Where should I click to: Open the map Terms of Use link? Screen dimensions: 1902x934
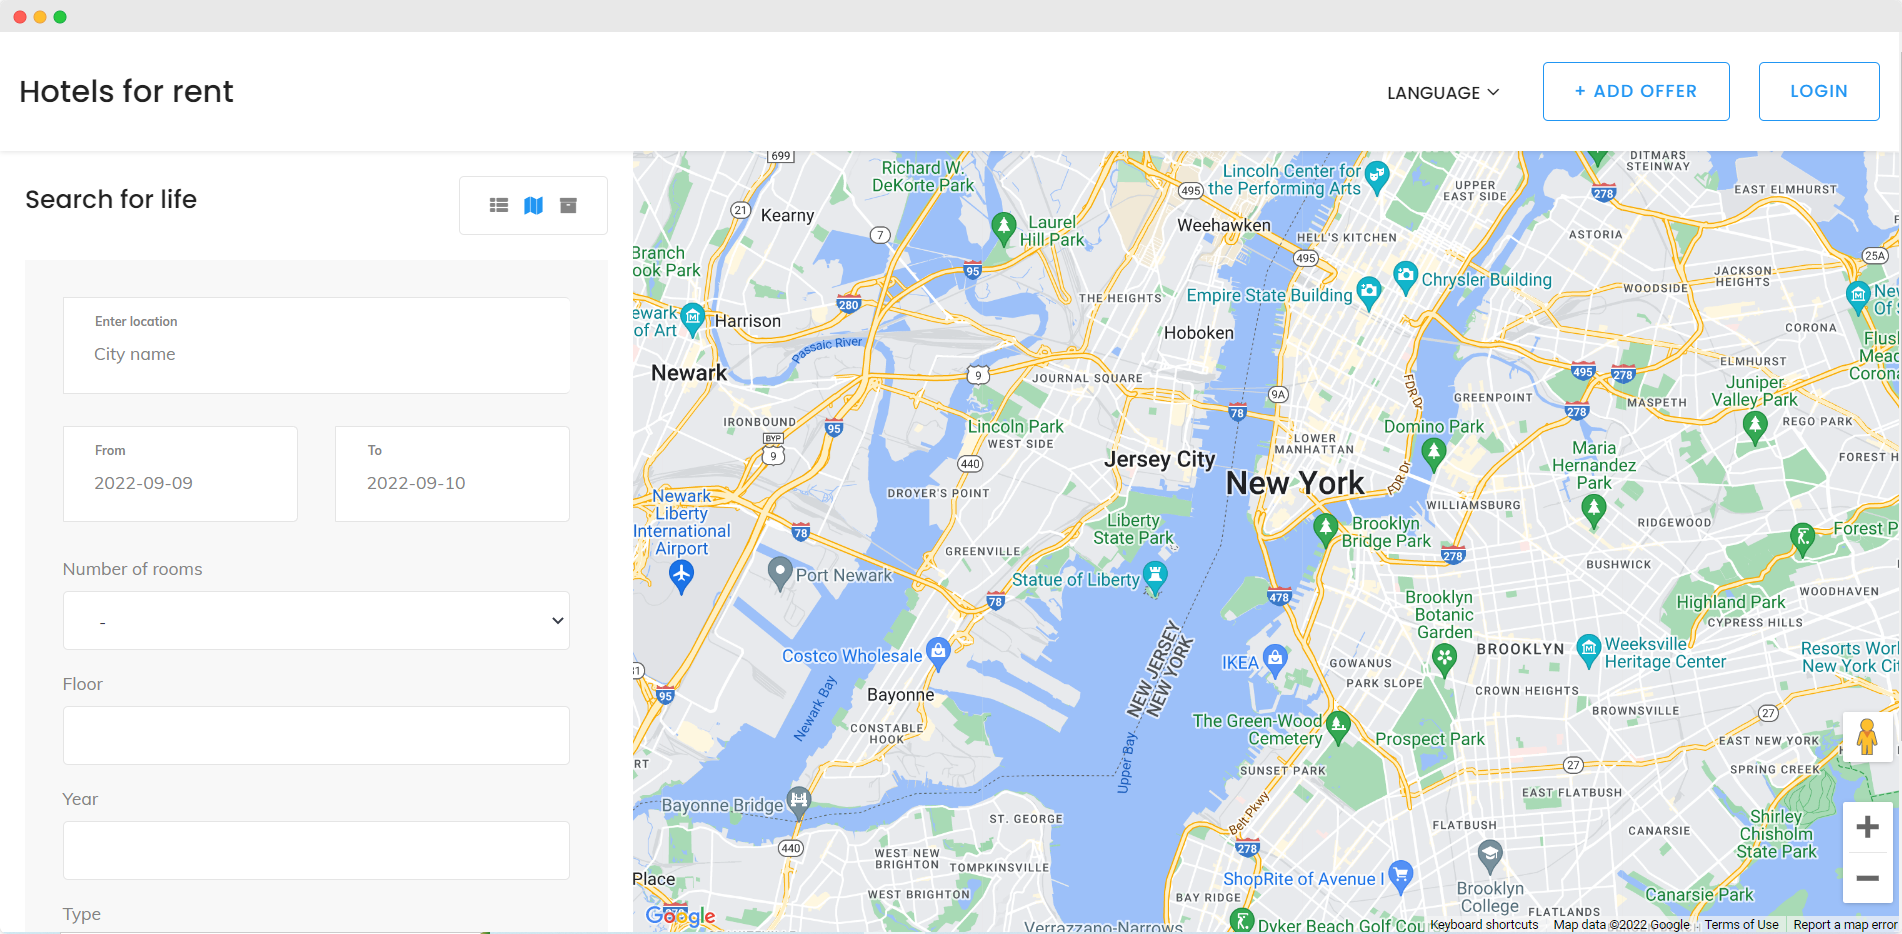1741,925
